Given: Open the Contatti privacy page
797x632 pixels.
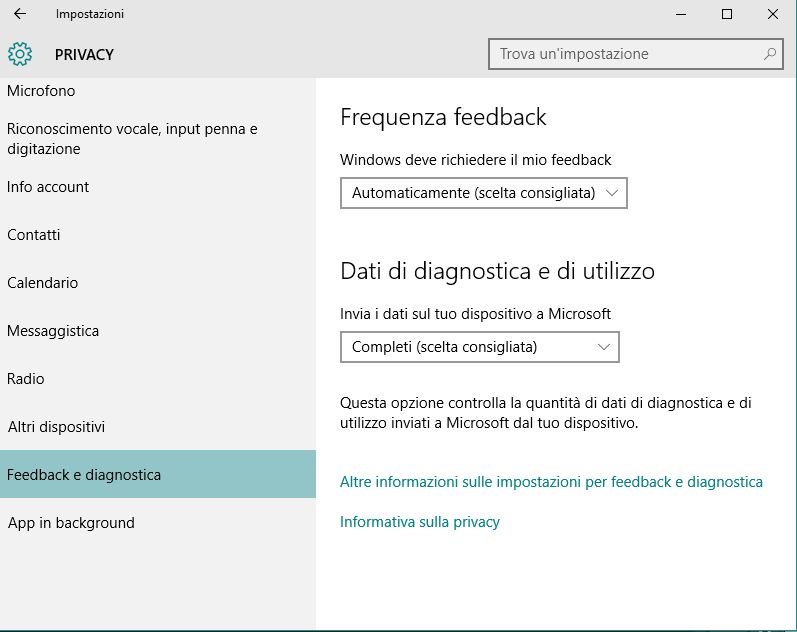Looking at the screenshot, I should click(x=34, y=235).
